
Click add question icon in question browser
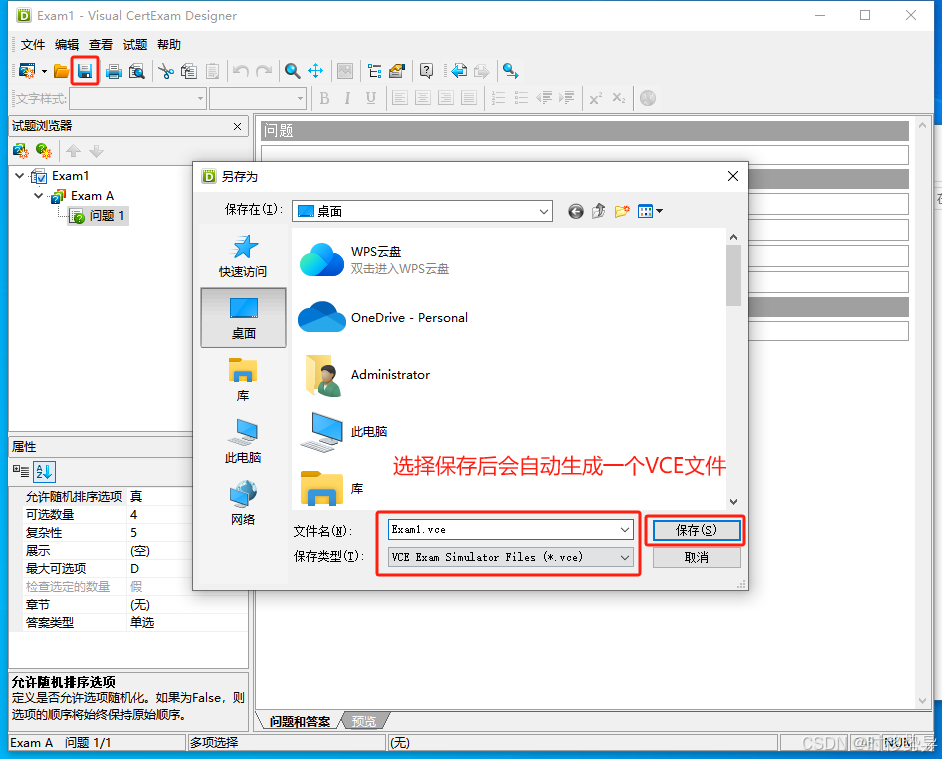(44, 150)
